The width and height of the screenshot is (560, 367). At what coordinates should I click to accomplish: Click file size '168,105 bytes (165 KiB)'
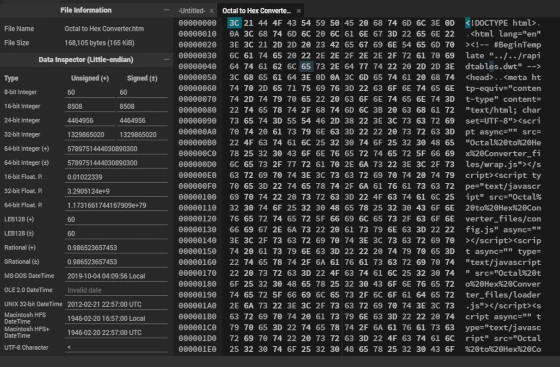[x=100, y=43]
